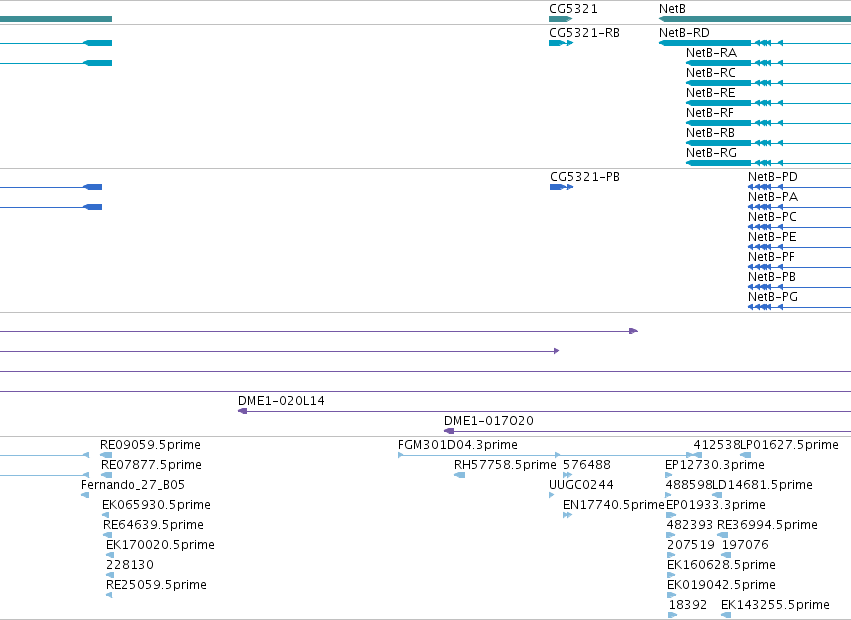Select the 197076 feature

726,555
